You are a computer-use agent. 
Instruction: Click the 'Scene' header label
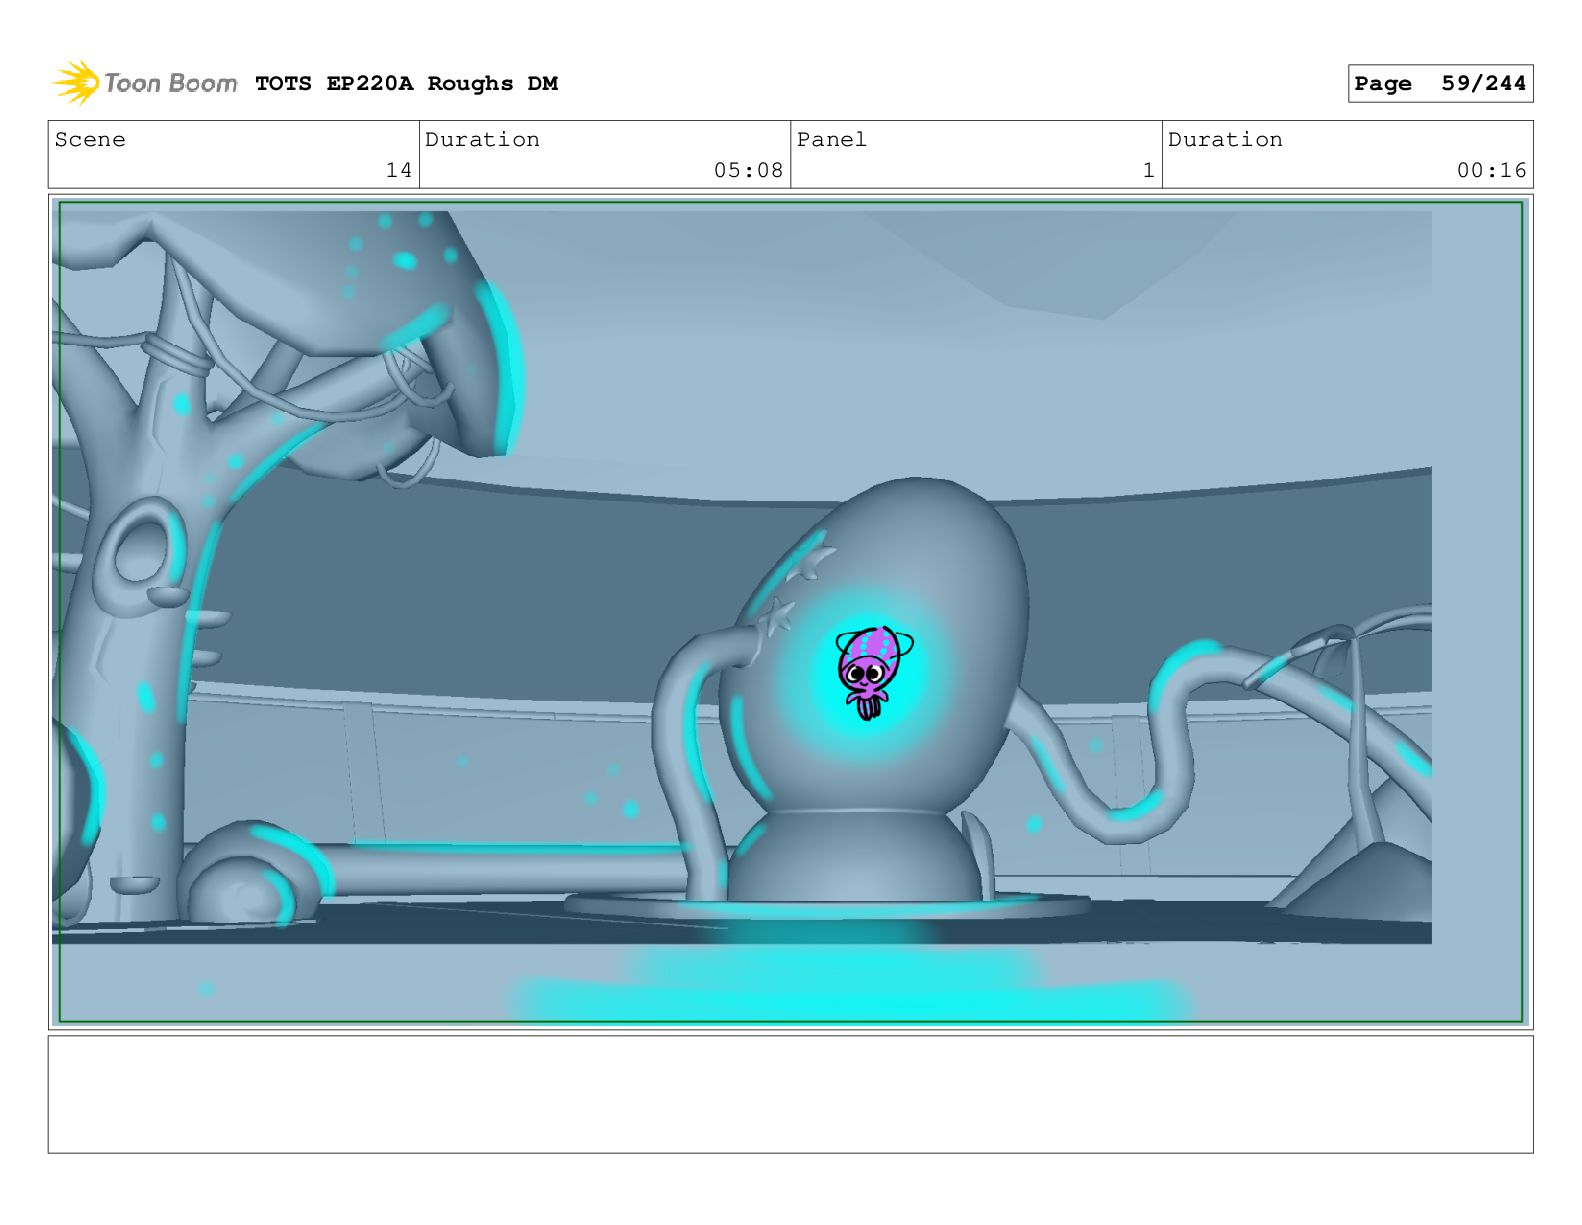click(x=90, y=140)
